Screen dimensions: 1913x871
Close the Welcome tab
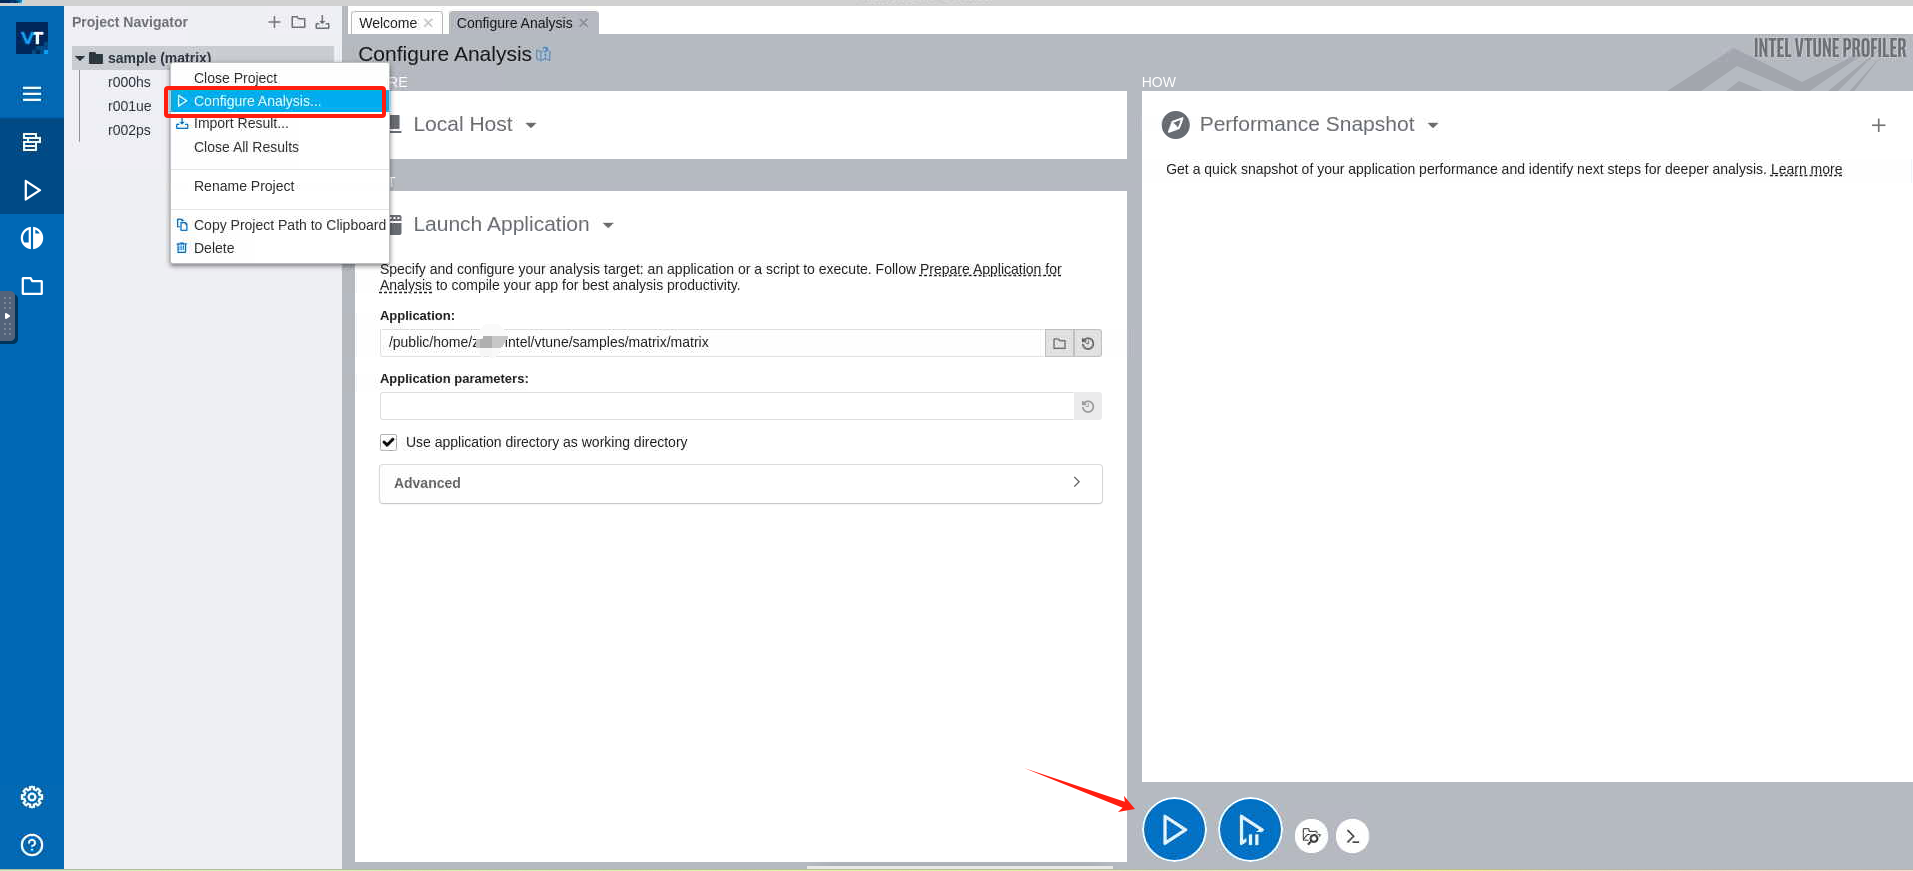(428, 23)
